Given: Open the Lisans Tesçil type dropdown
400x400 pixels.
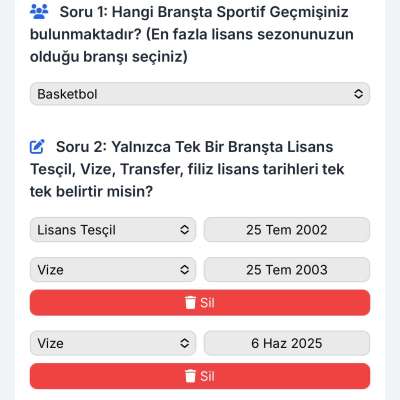Looking at the screenshot, I should [113, 230].
